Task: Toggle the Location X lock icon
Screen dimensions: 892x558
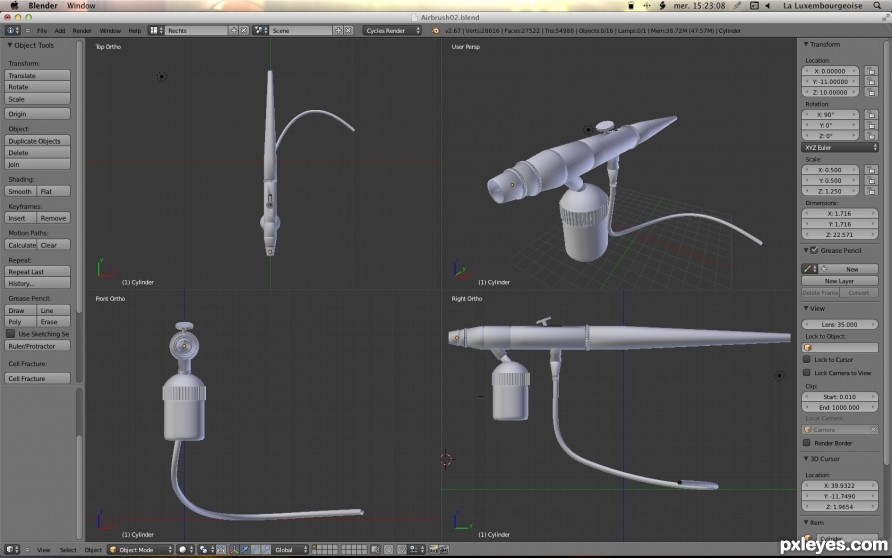Action: (x=870, y=71)
